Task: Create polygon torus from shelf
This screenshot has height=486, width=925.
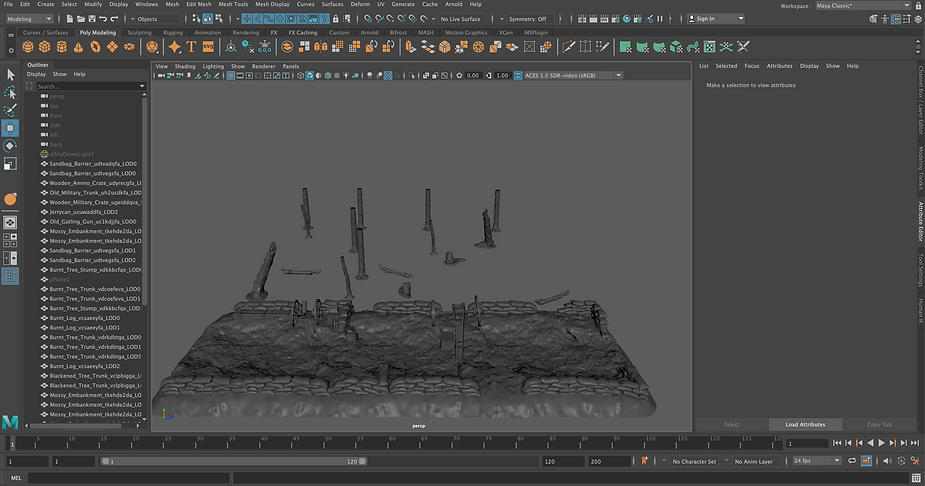Action: pyautogui.click(x=95, y=47)
